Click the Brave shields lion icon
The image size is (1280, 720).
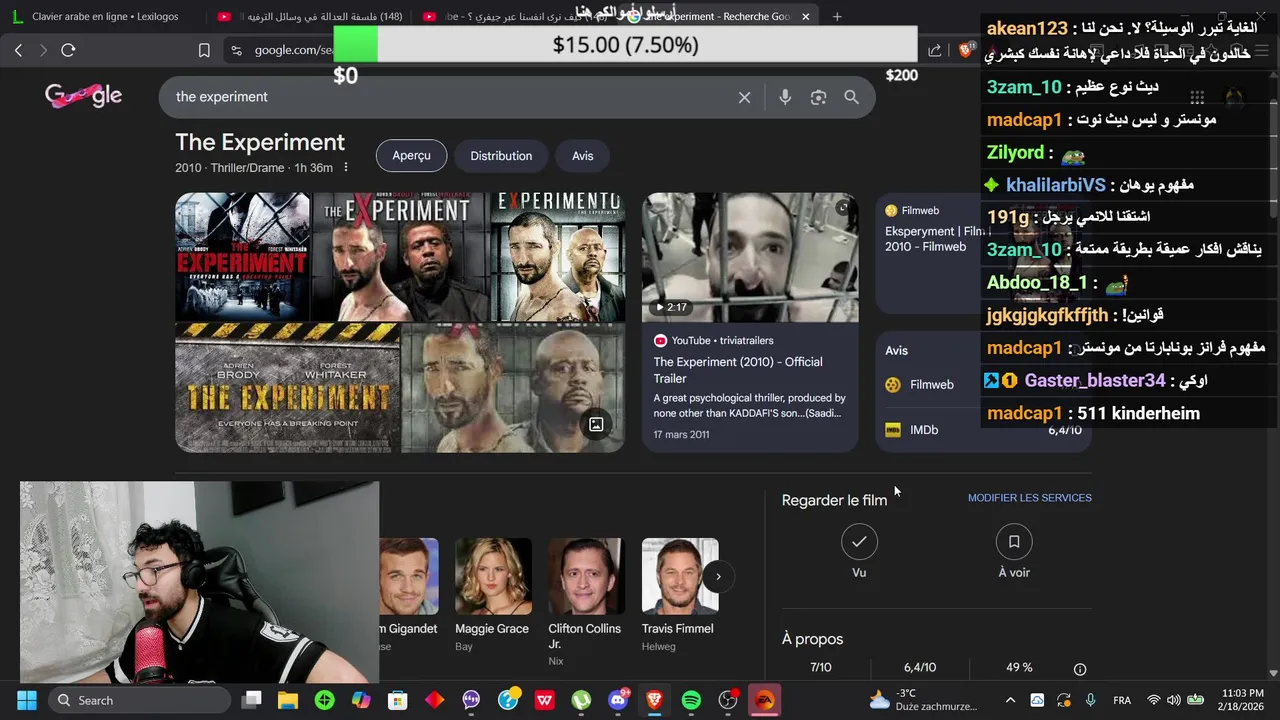point(966,49)
